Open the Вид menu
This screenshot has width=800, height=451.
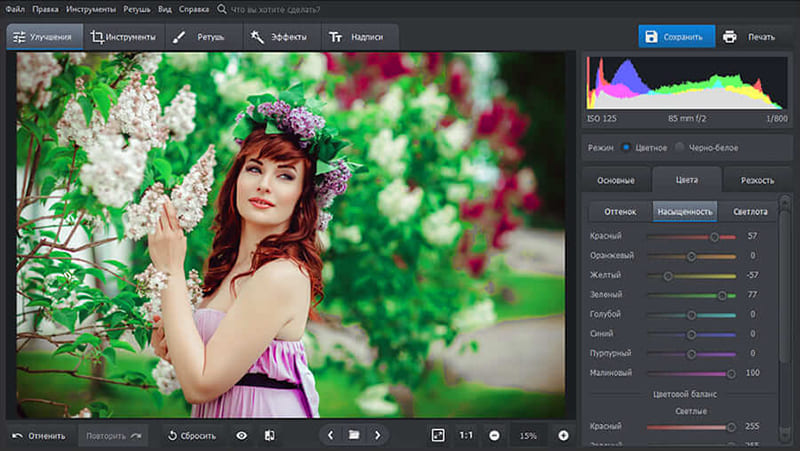(x=164, y=9)
